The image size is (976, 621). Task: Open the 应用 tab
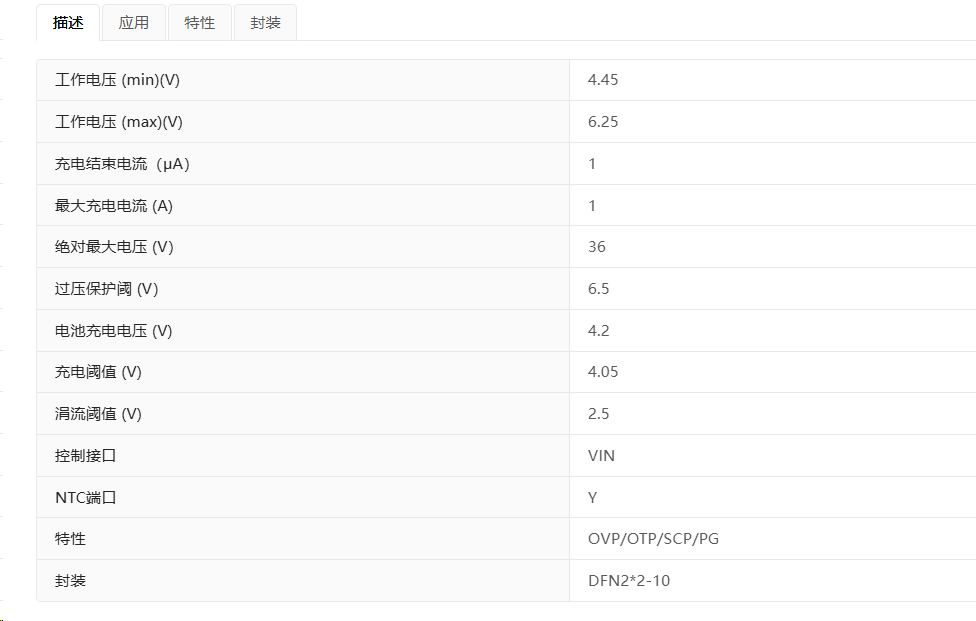click(134, 23)
